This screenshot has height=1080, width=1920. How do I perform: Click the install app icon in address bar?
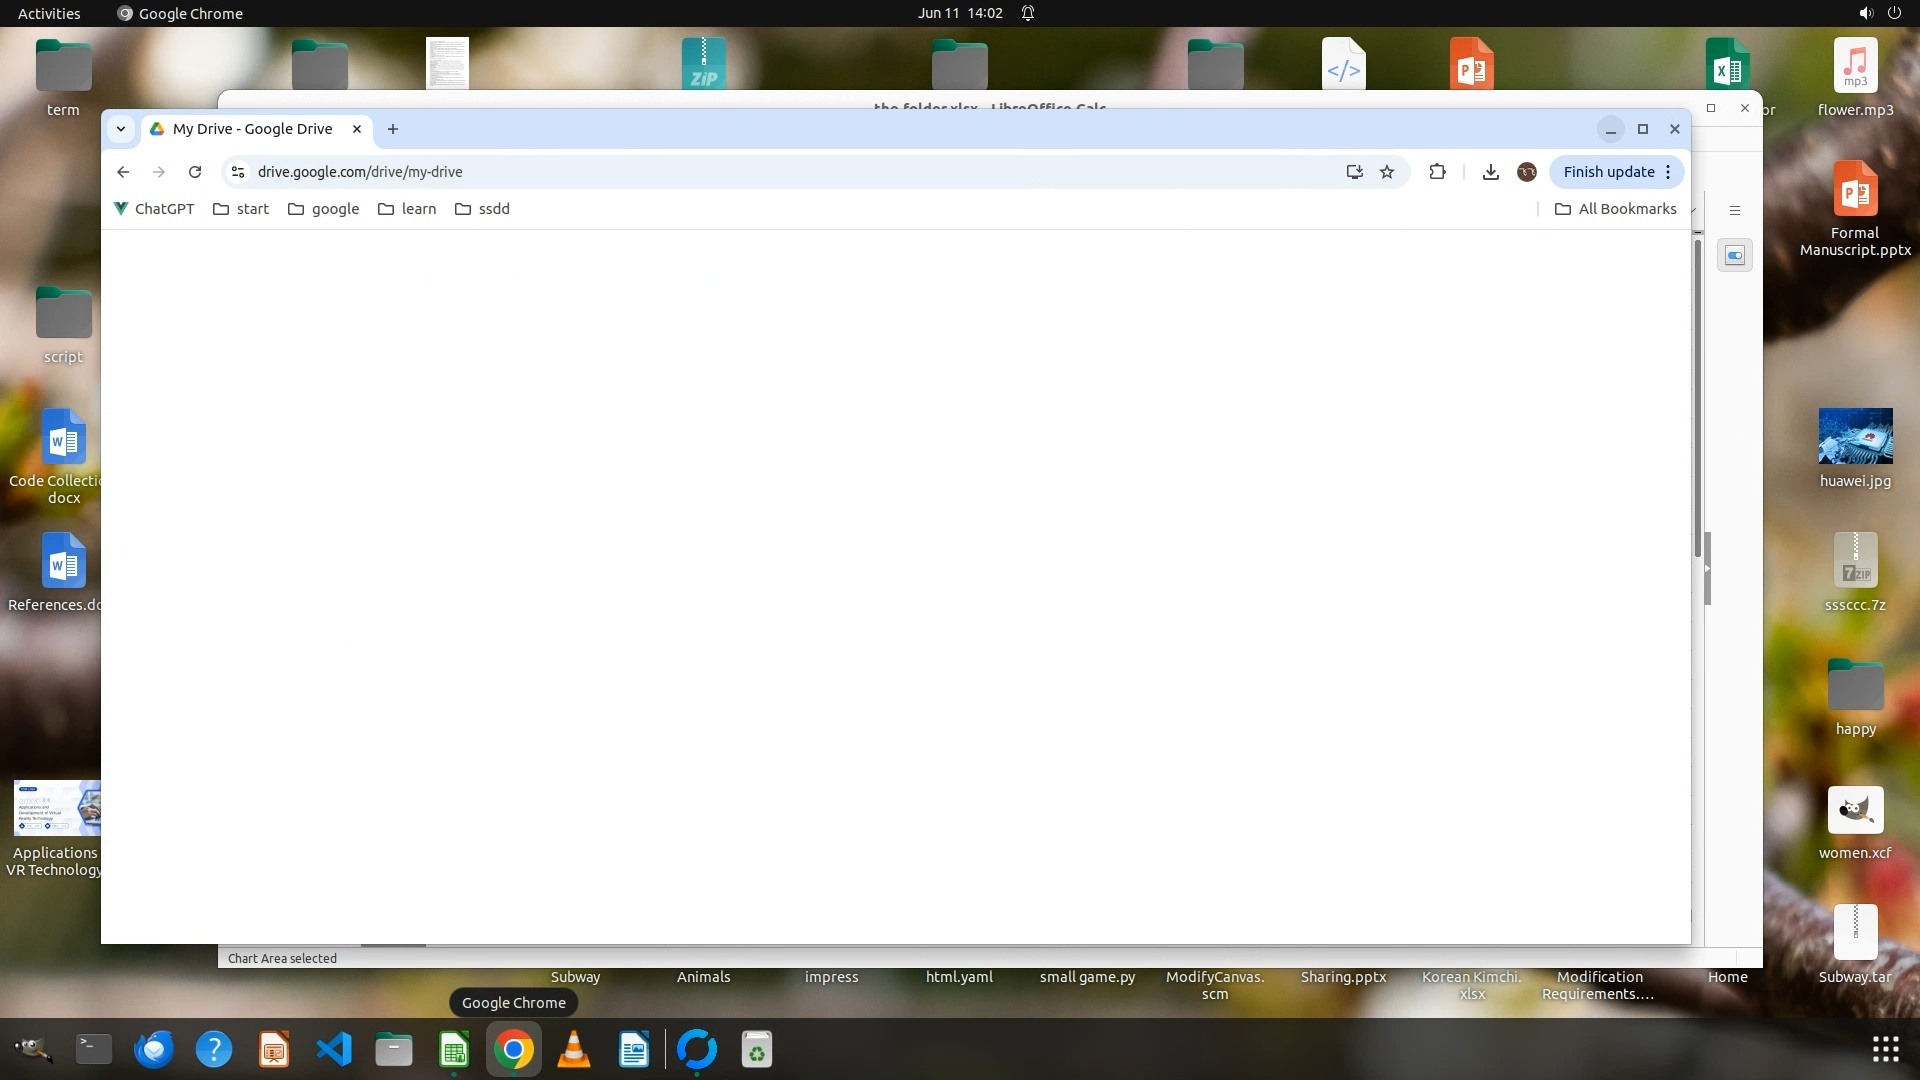point(1354,172)
